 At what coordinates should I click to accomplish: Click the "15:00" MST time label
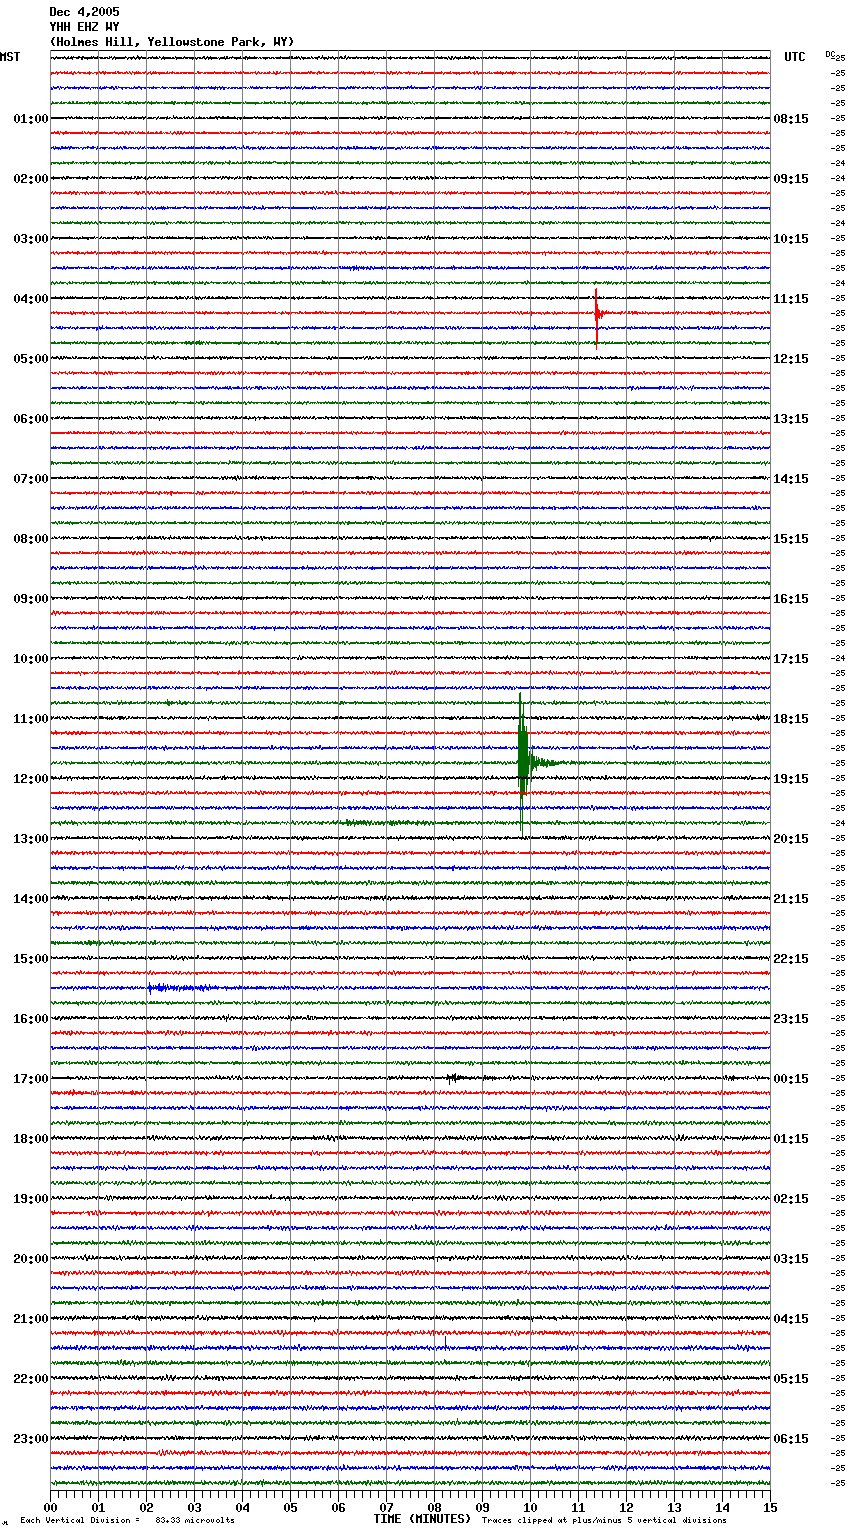point(31,959)
